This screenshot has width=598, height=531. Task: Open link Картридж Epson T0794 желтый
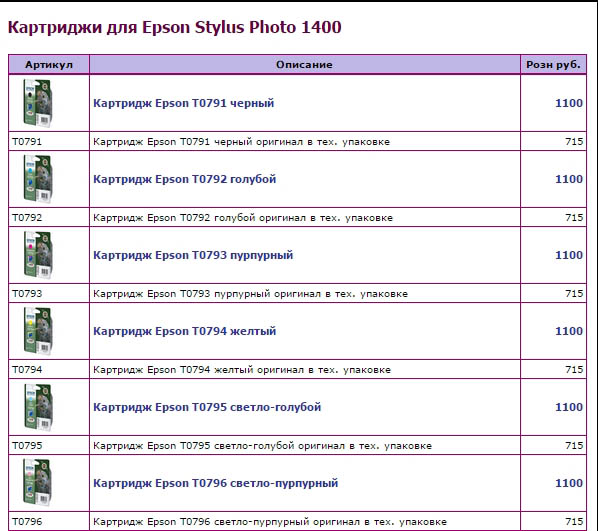[x=185, y=331]
